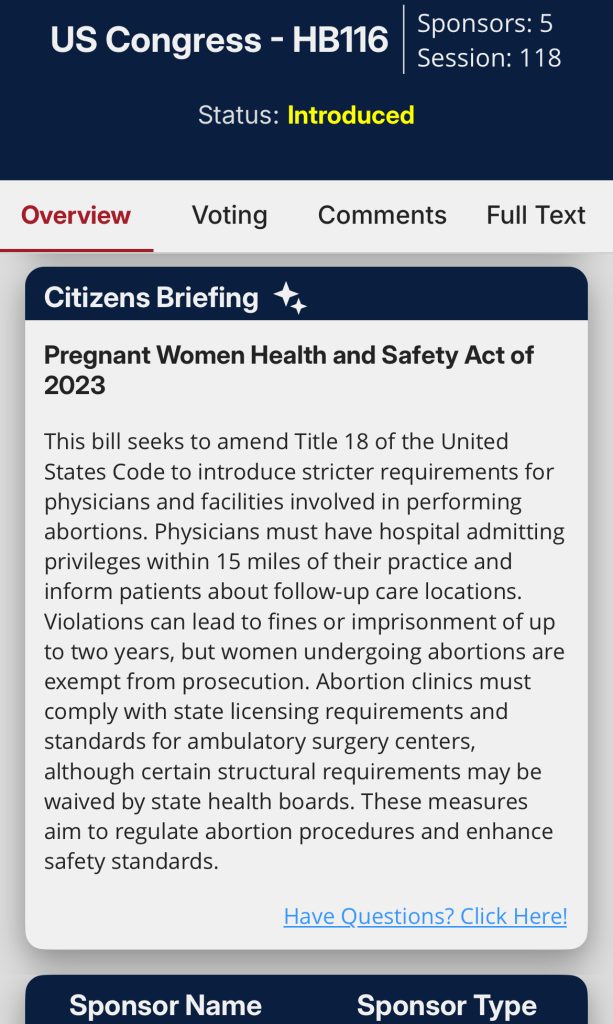Tap the red underline under Overview

tap(76, 249)
